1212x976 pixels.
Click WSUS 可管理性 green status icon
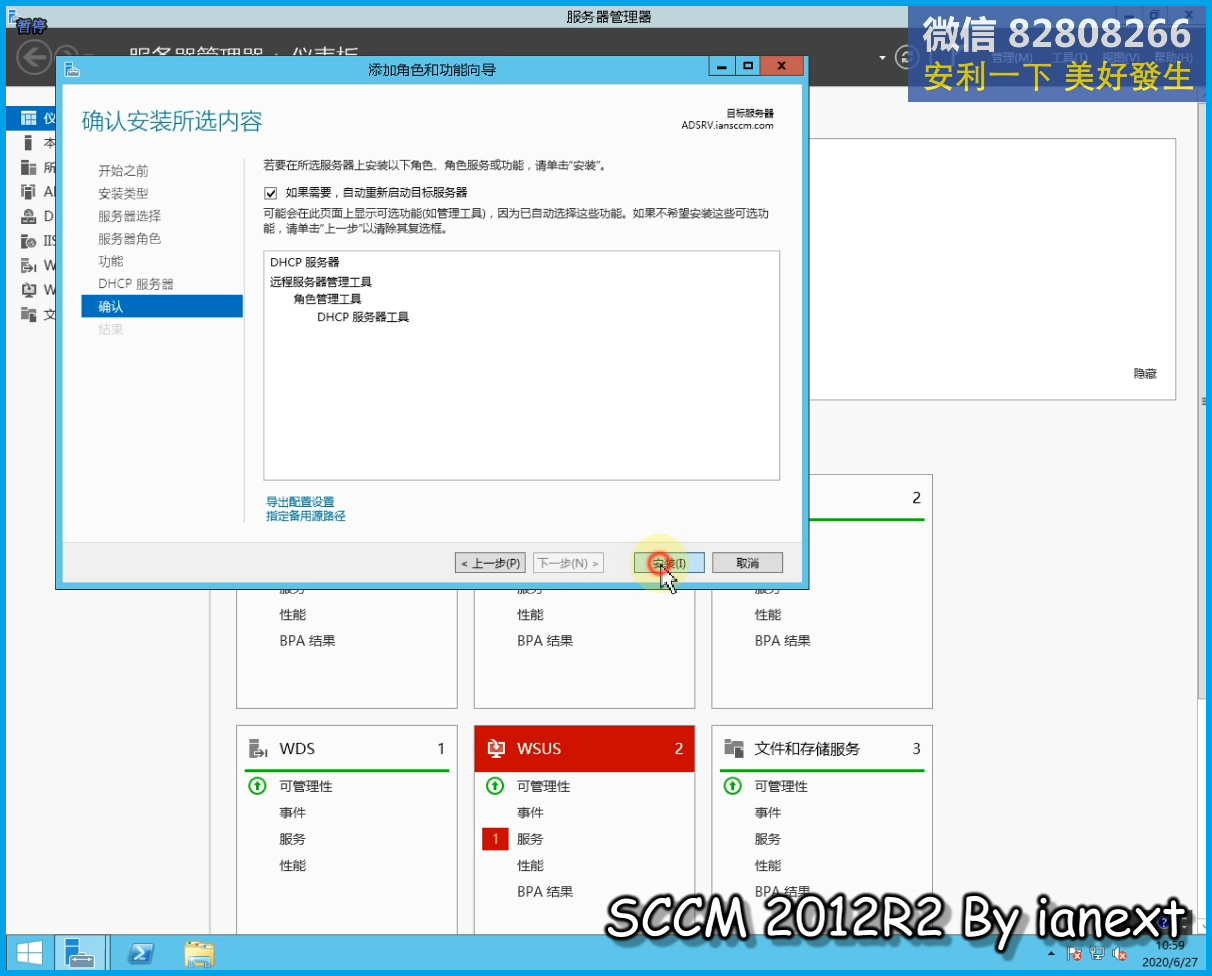[494, 787]
